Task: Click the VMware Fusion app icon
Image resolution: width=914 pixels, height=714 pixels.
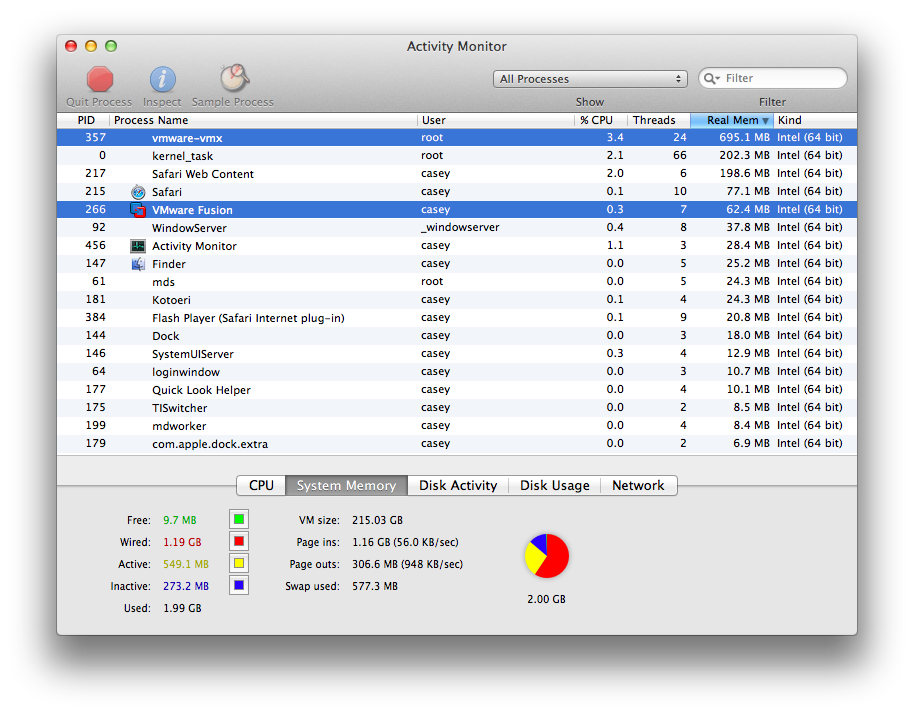Action: pos(138,210)
